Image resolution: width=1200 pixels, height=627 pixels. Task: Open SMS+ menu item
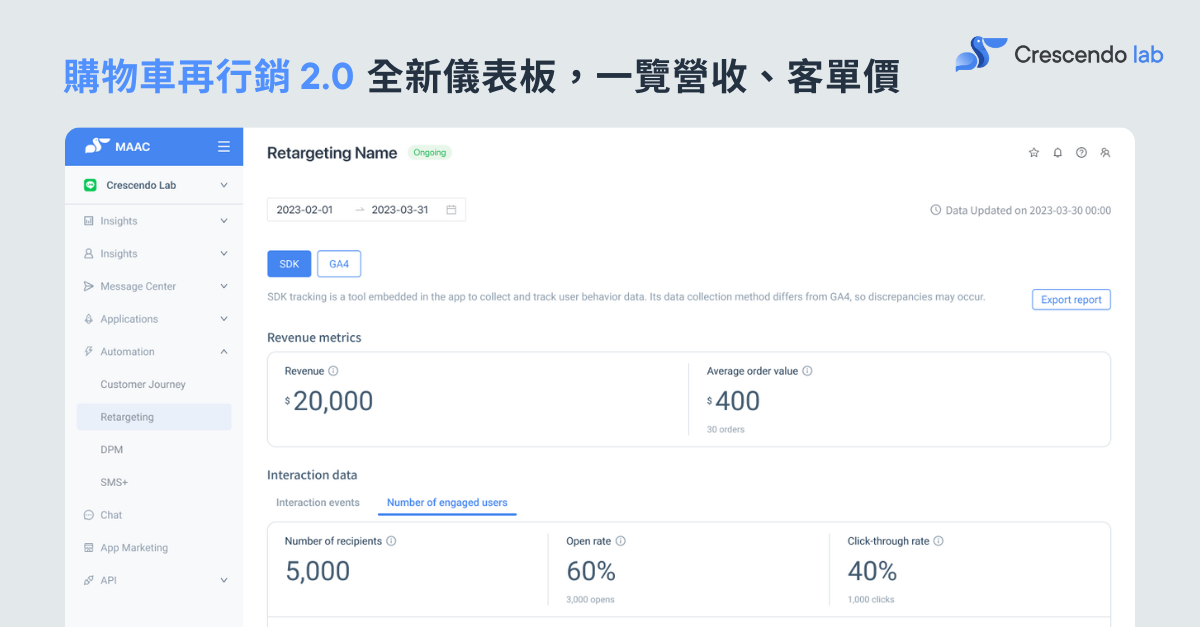114,482
